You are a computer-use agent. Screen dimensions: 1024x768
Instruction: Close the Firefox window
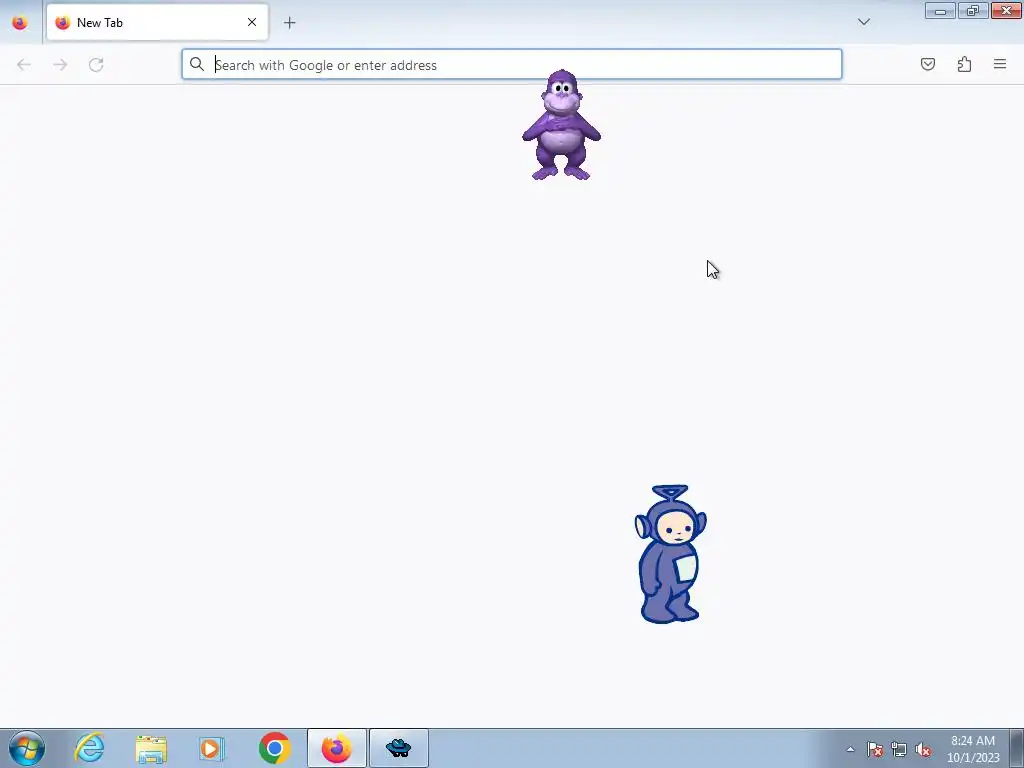(1006, 10)
